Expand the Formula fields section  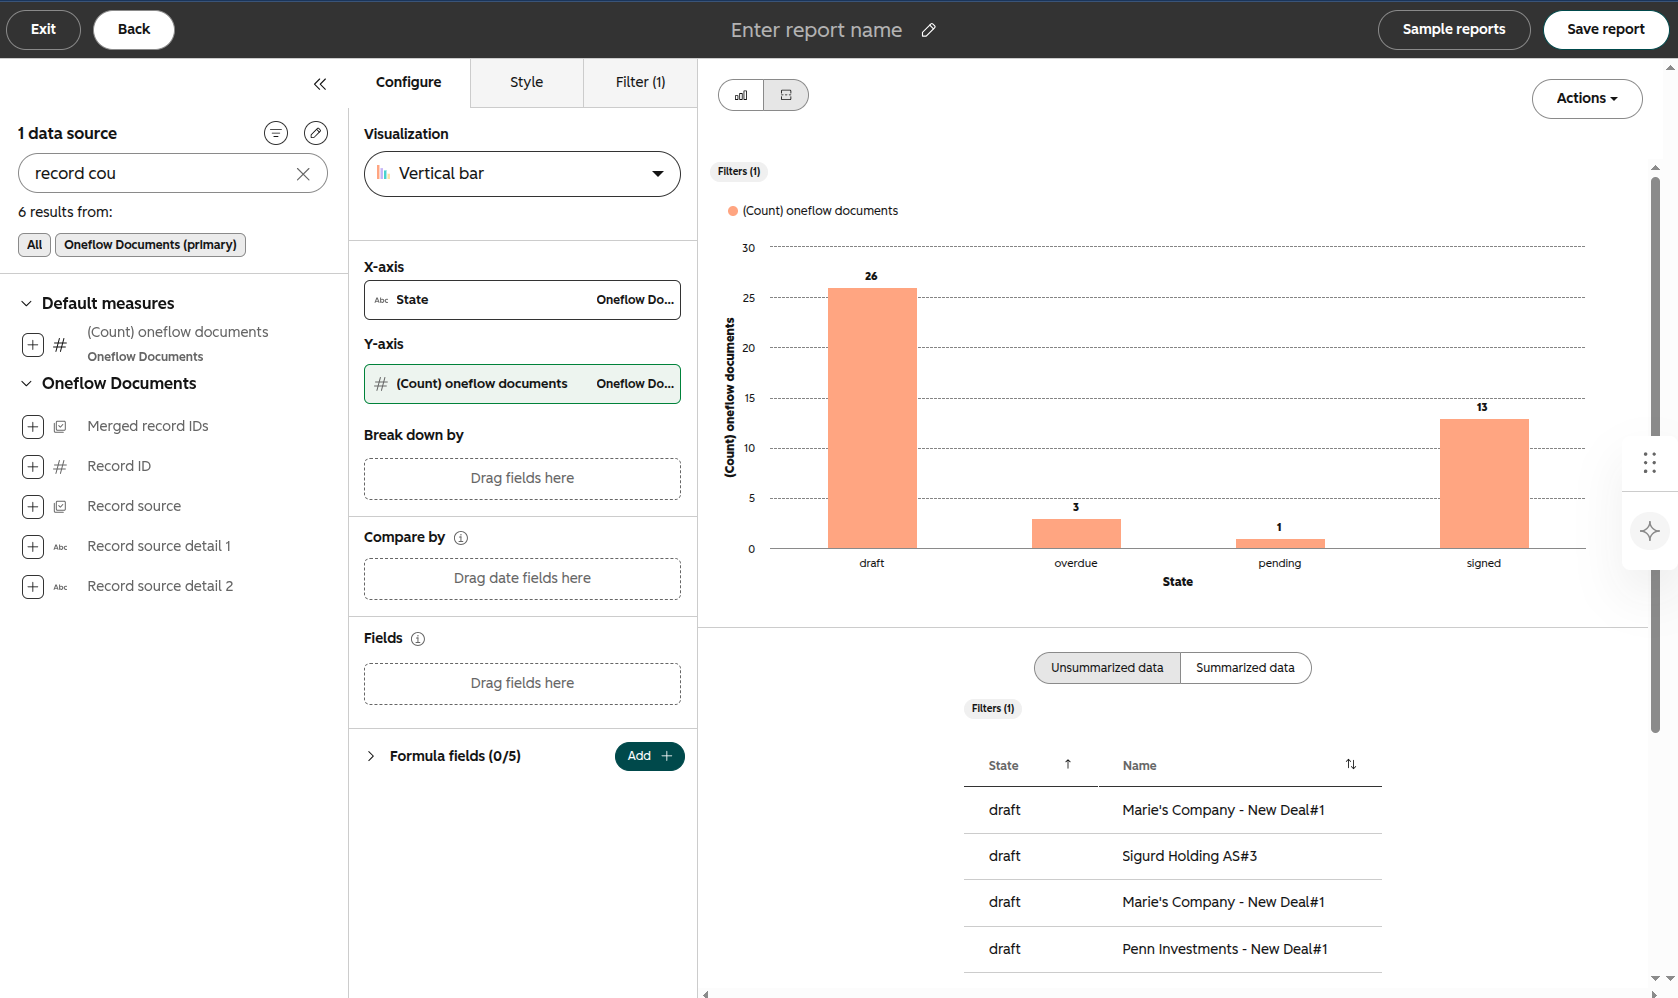click(x=370, y=756)
